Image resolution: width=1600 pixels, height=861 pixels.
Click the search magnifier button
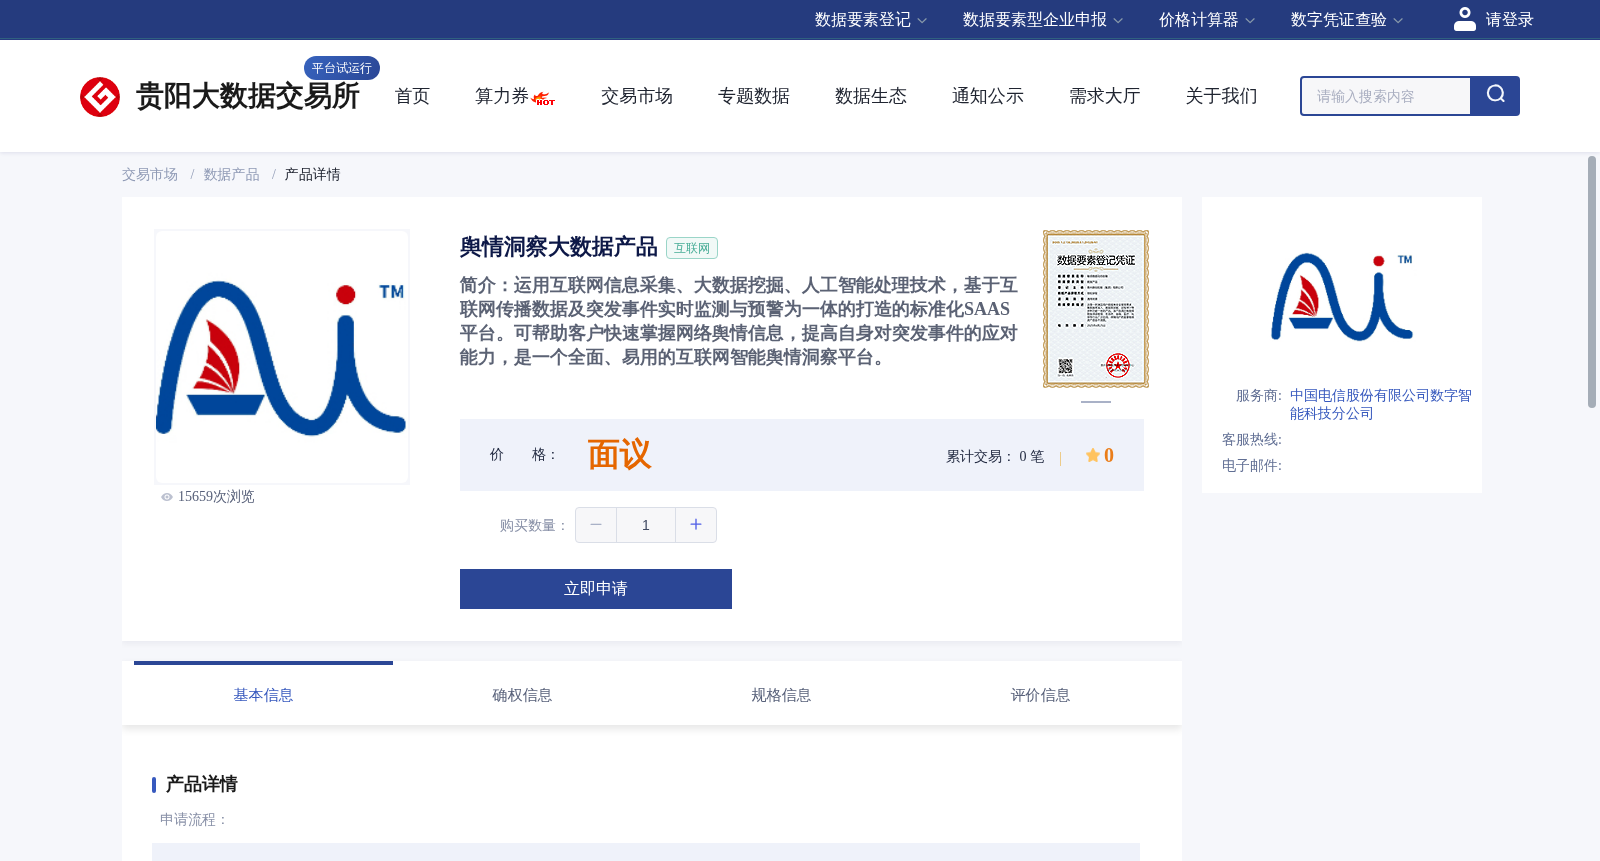pyautogui.click(x=1495, y=96)
